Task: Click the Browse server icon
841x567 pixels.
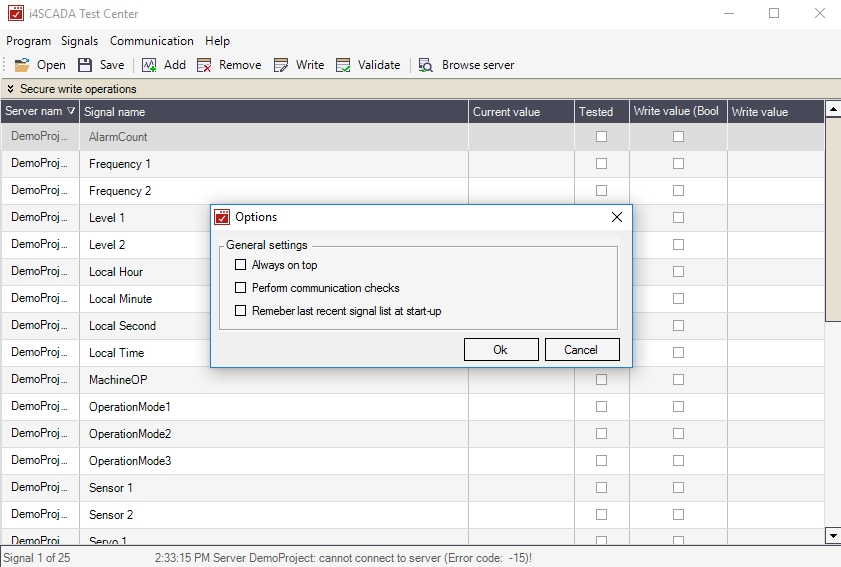Action: pyautogui.click(x=426, y=65)
